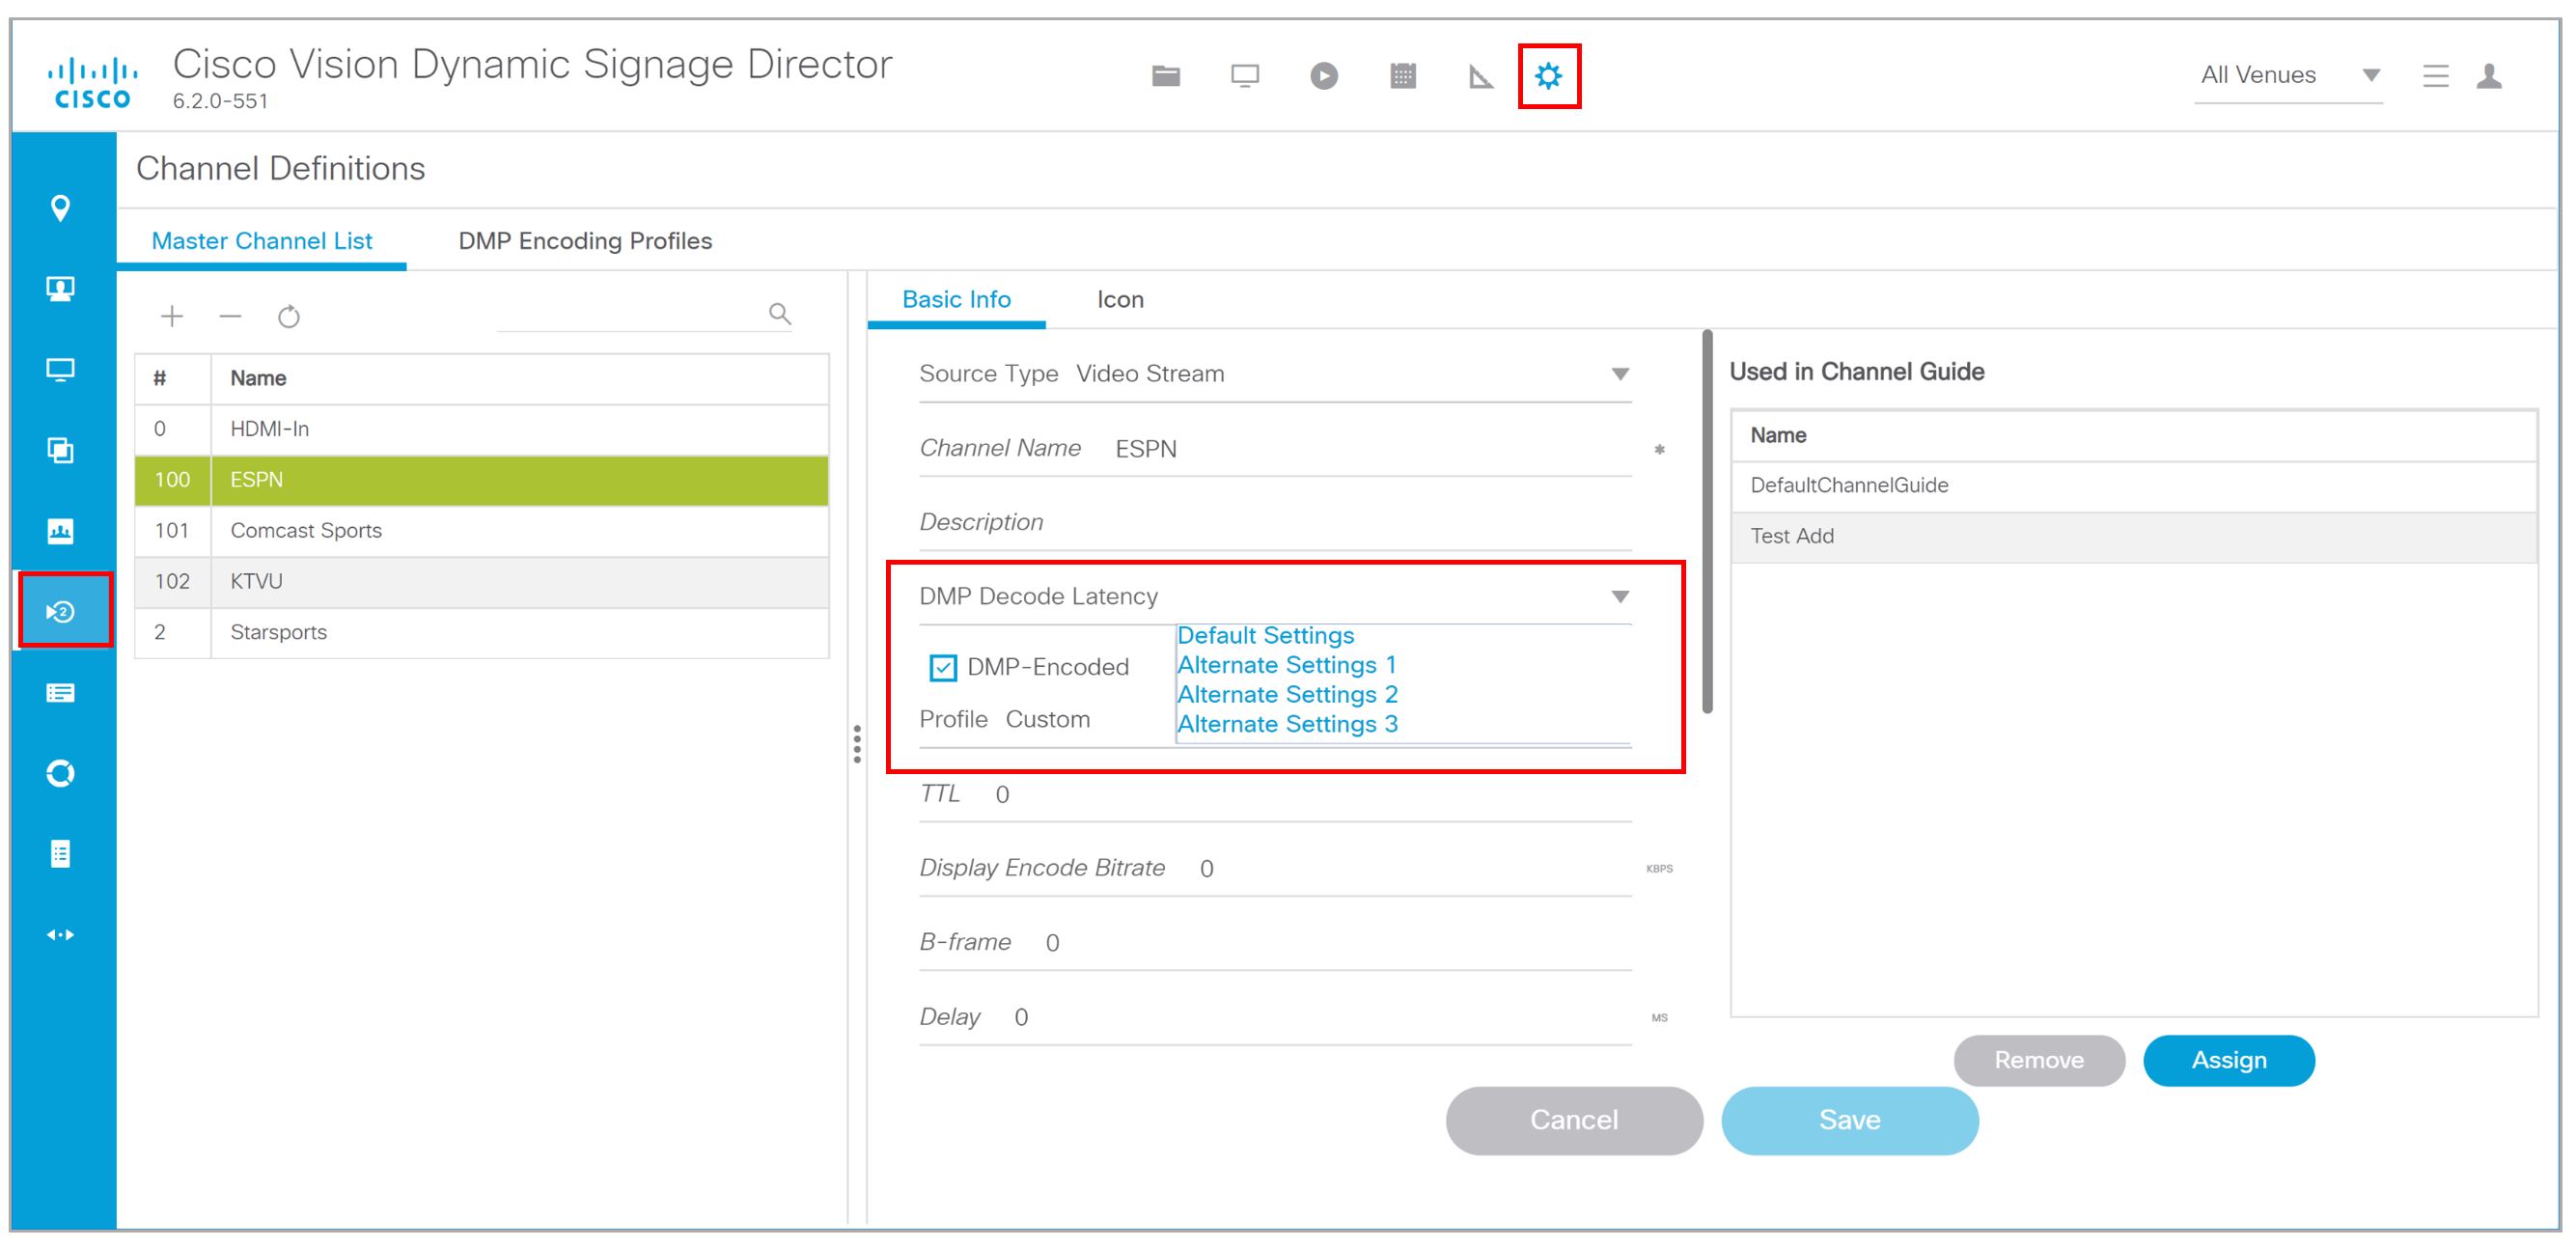Open the configuration gear icon in top toolbar
The width and height of the screenshot is (2576, 1247).
coord(1548,76)
